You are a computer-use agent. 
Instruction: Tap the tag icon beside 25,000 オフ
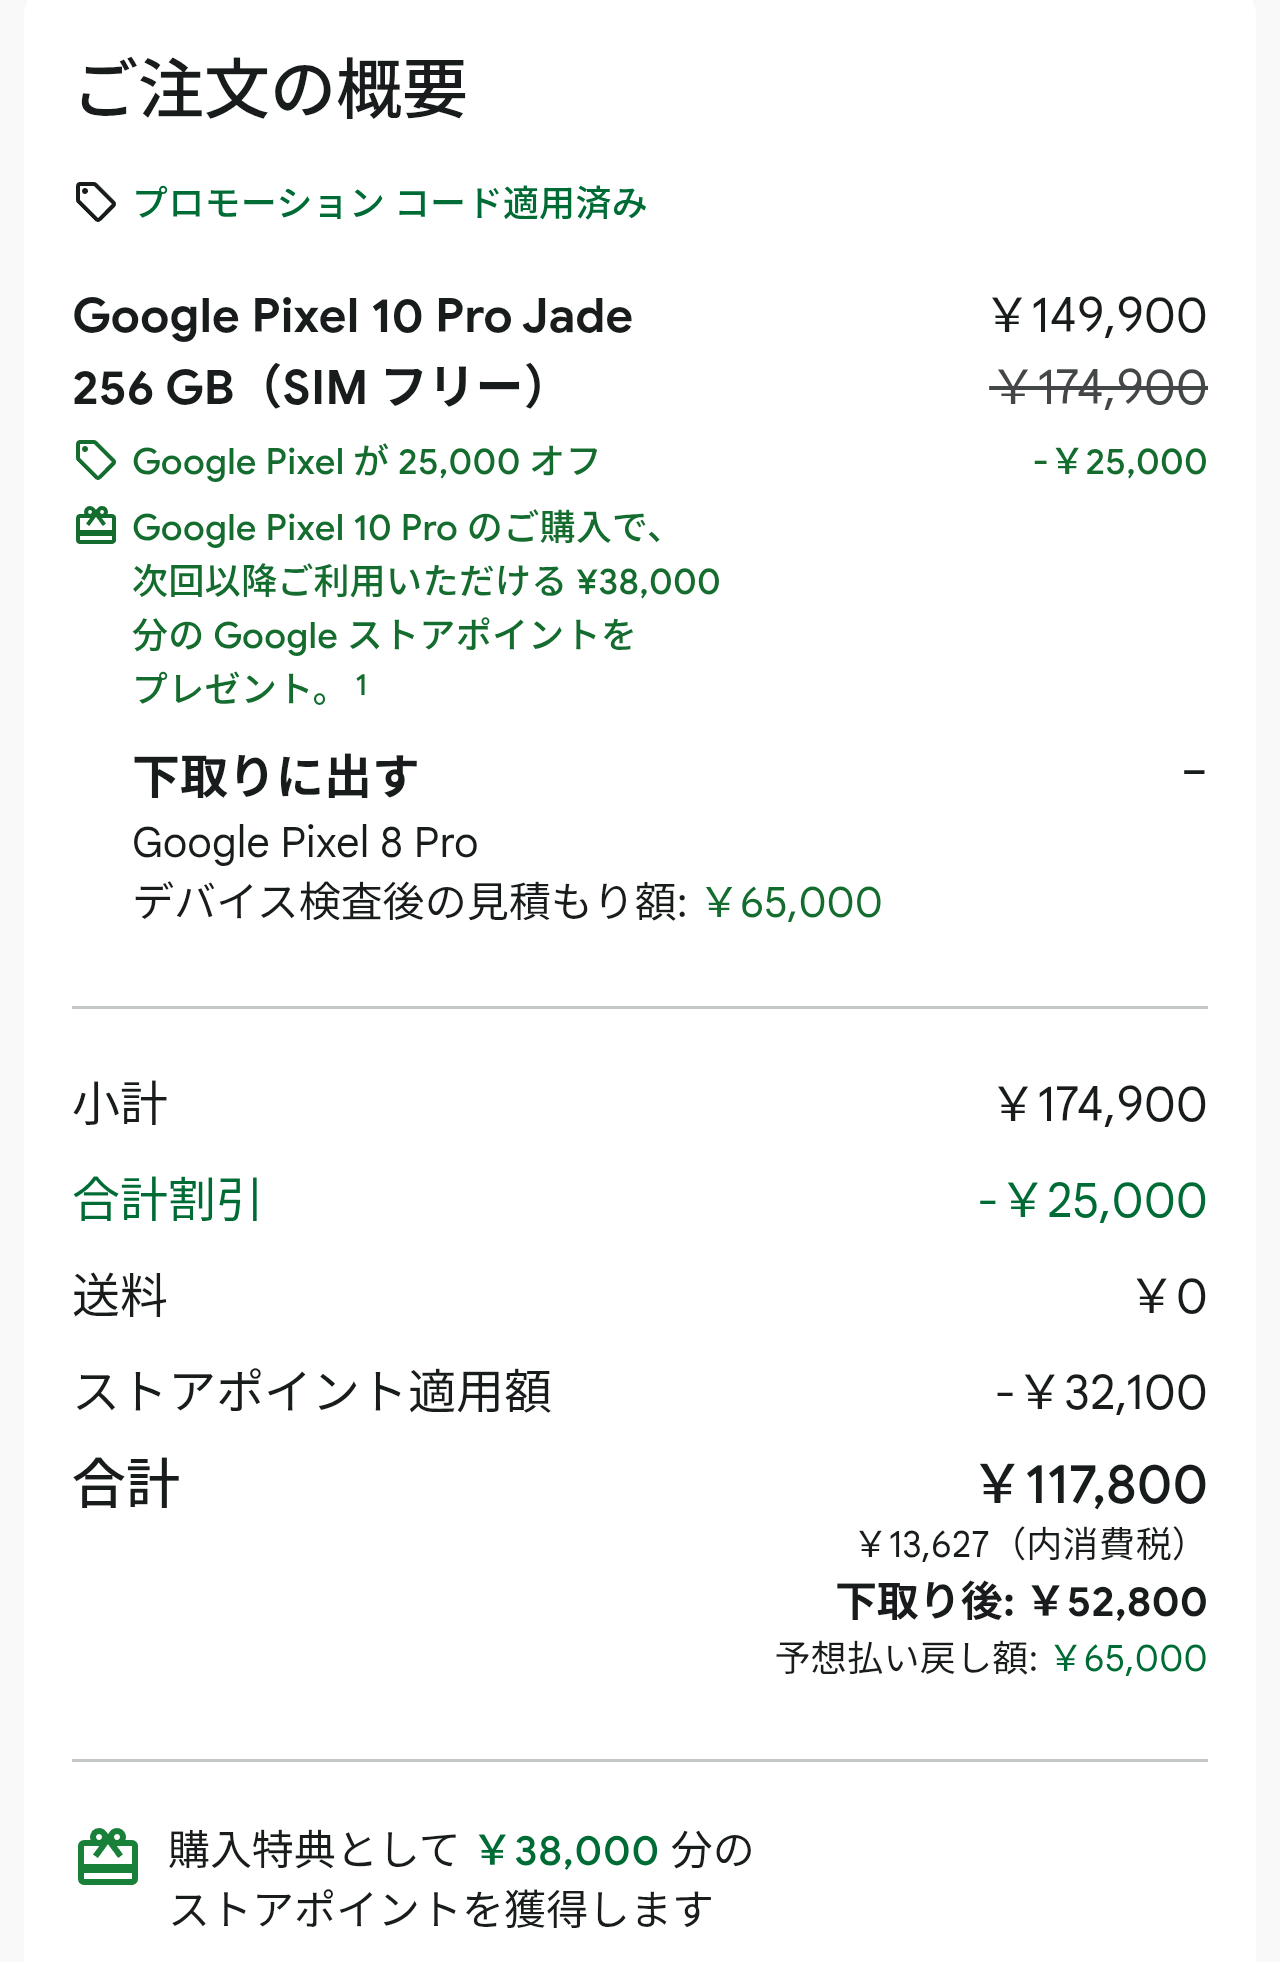pos(96,461)
